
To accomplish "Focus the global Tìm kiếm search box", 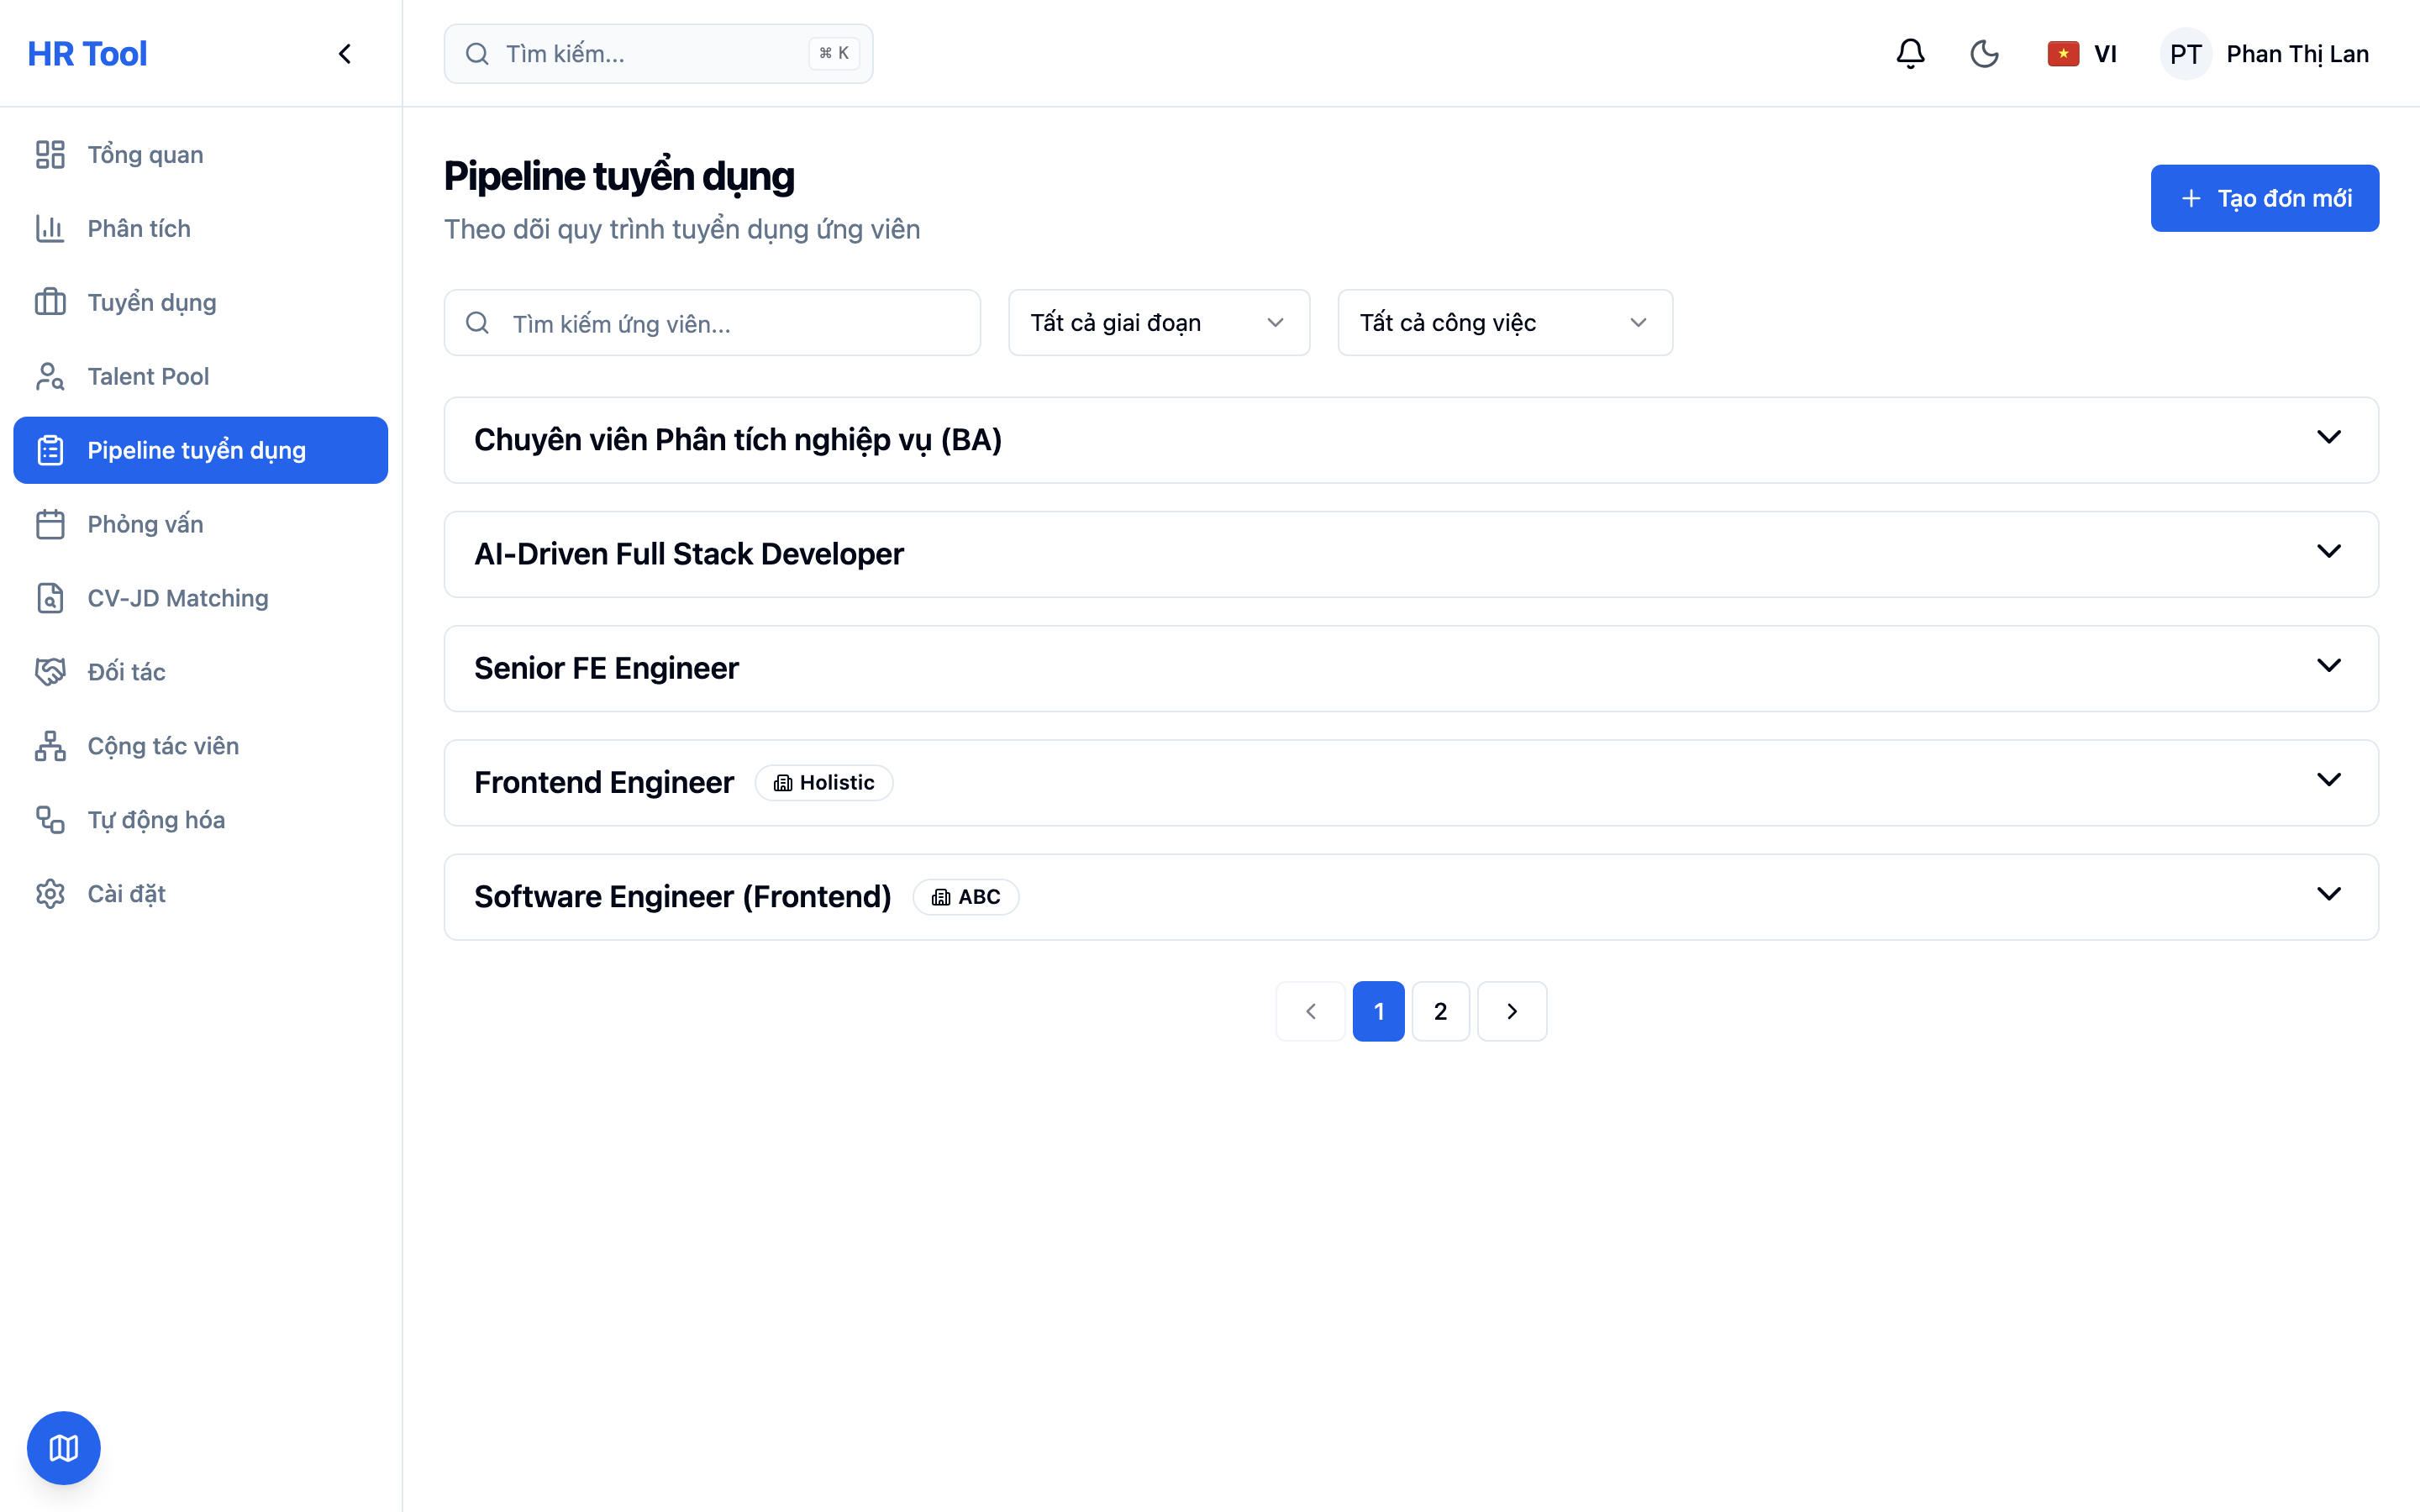I will pos(658,54).
